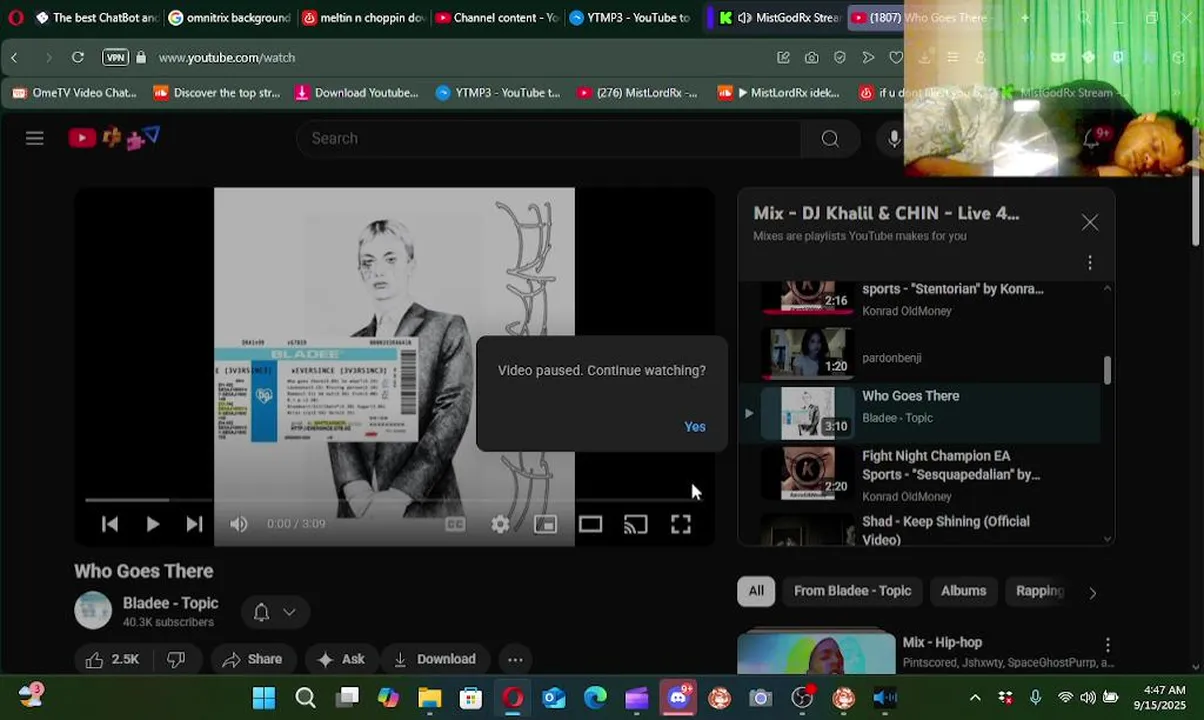
Task: Open more actions three-dot menu below video
Action: (x=515, y=659)
